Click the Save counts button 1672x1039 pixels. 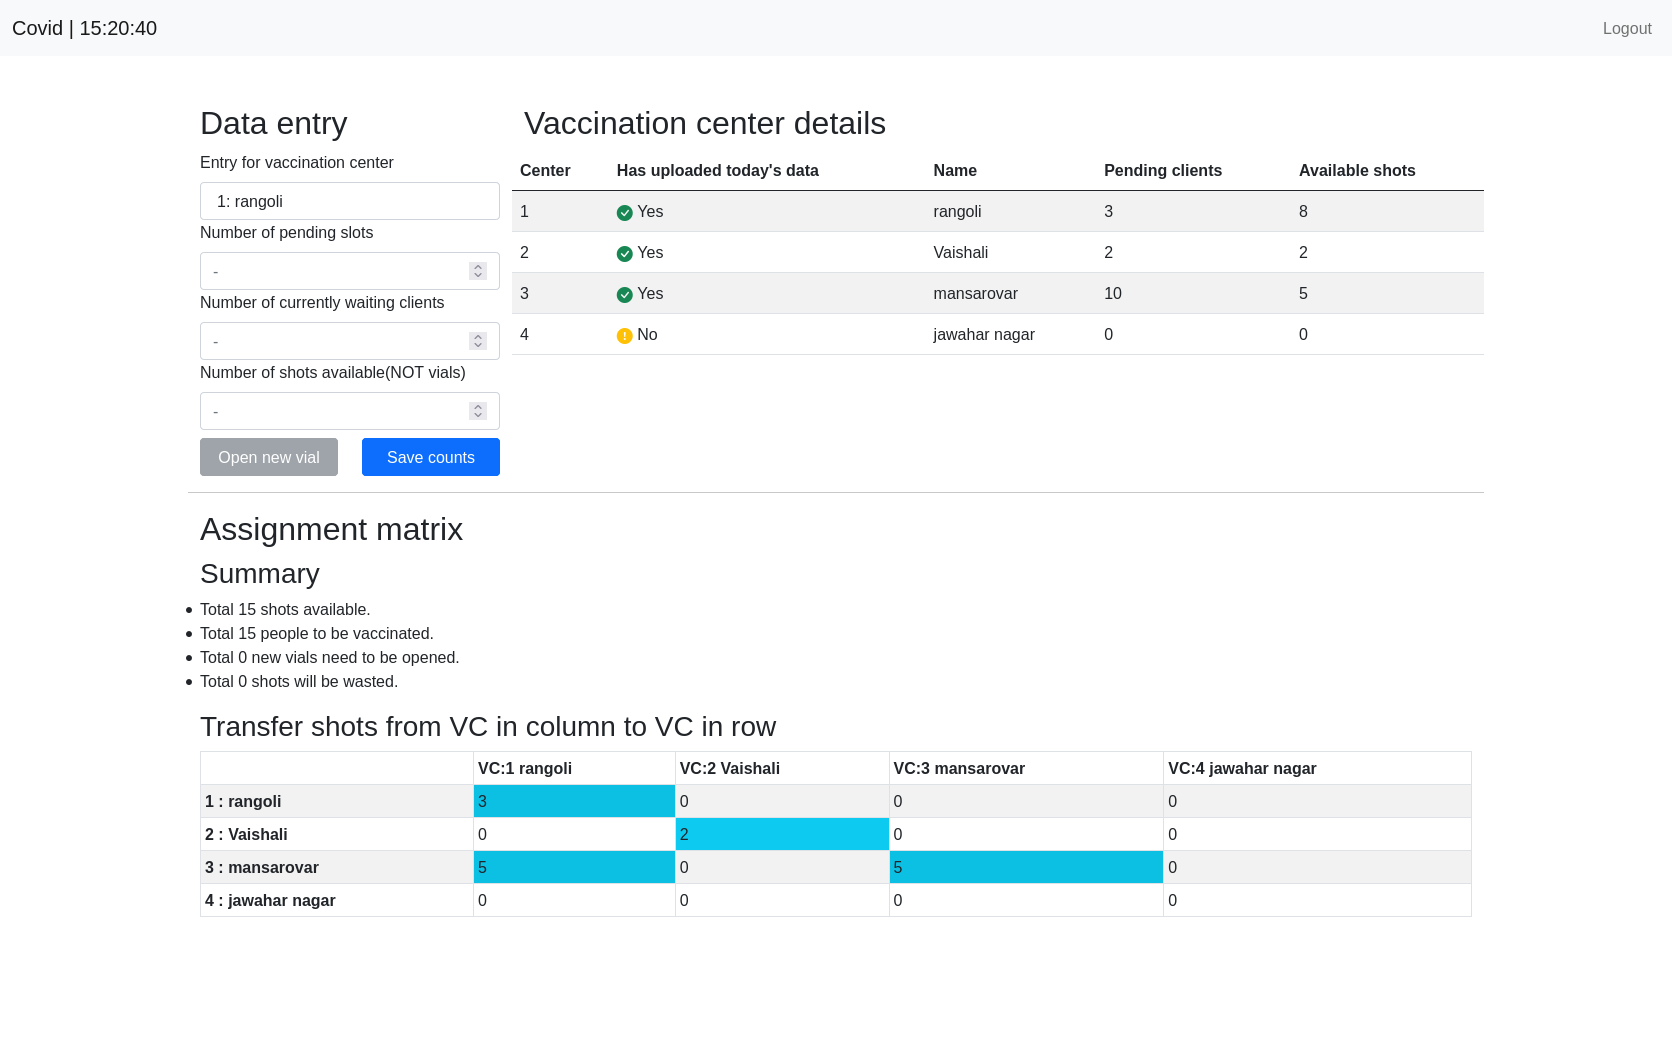pyautogui.click(x=431, y=457)
